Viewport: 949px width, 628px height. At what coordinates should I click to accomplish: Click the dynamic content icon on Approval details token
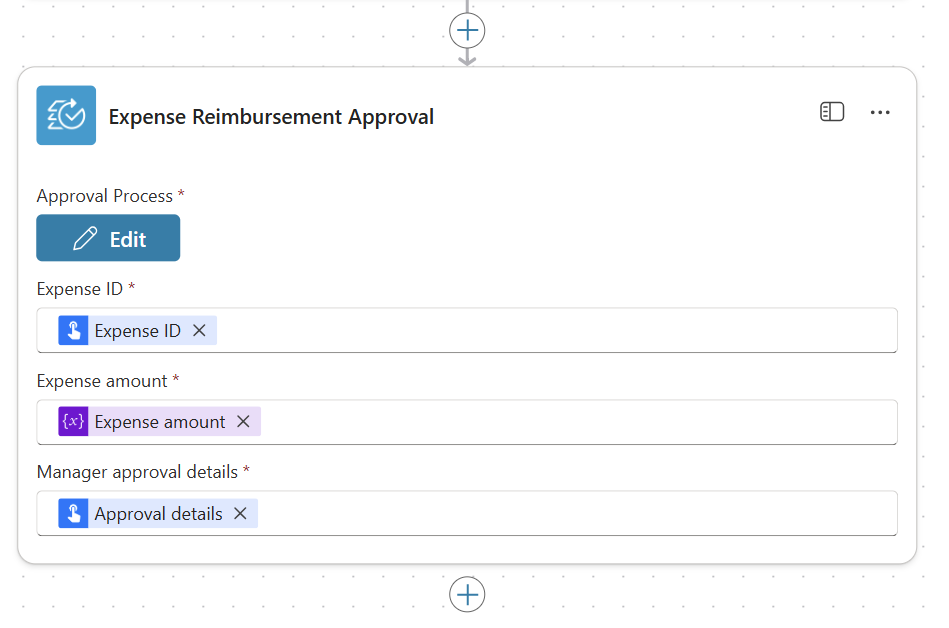click(73, 513)
